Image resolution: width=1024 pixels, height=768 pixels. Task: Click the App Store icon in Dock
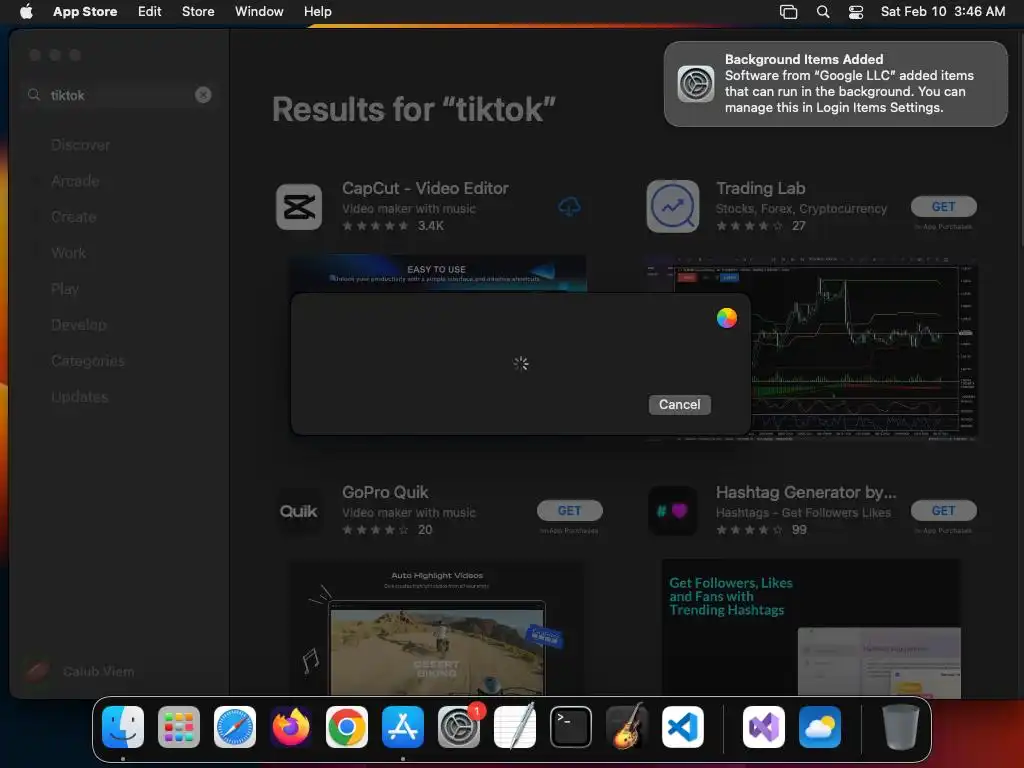(x=403, y=727)
